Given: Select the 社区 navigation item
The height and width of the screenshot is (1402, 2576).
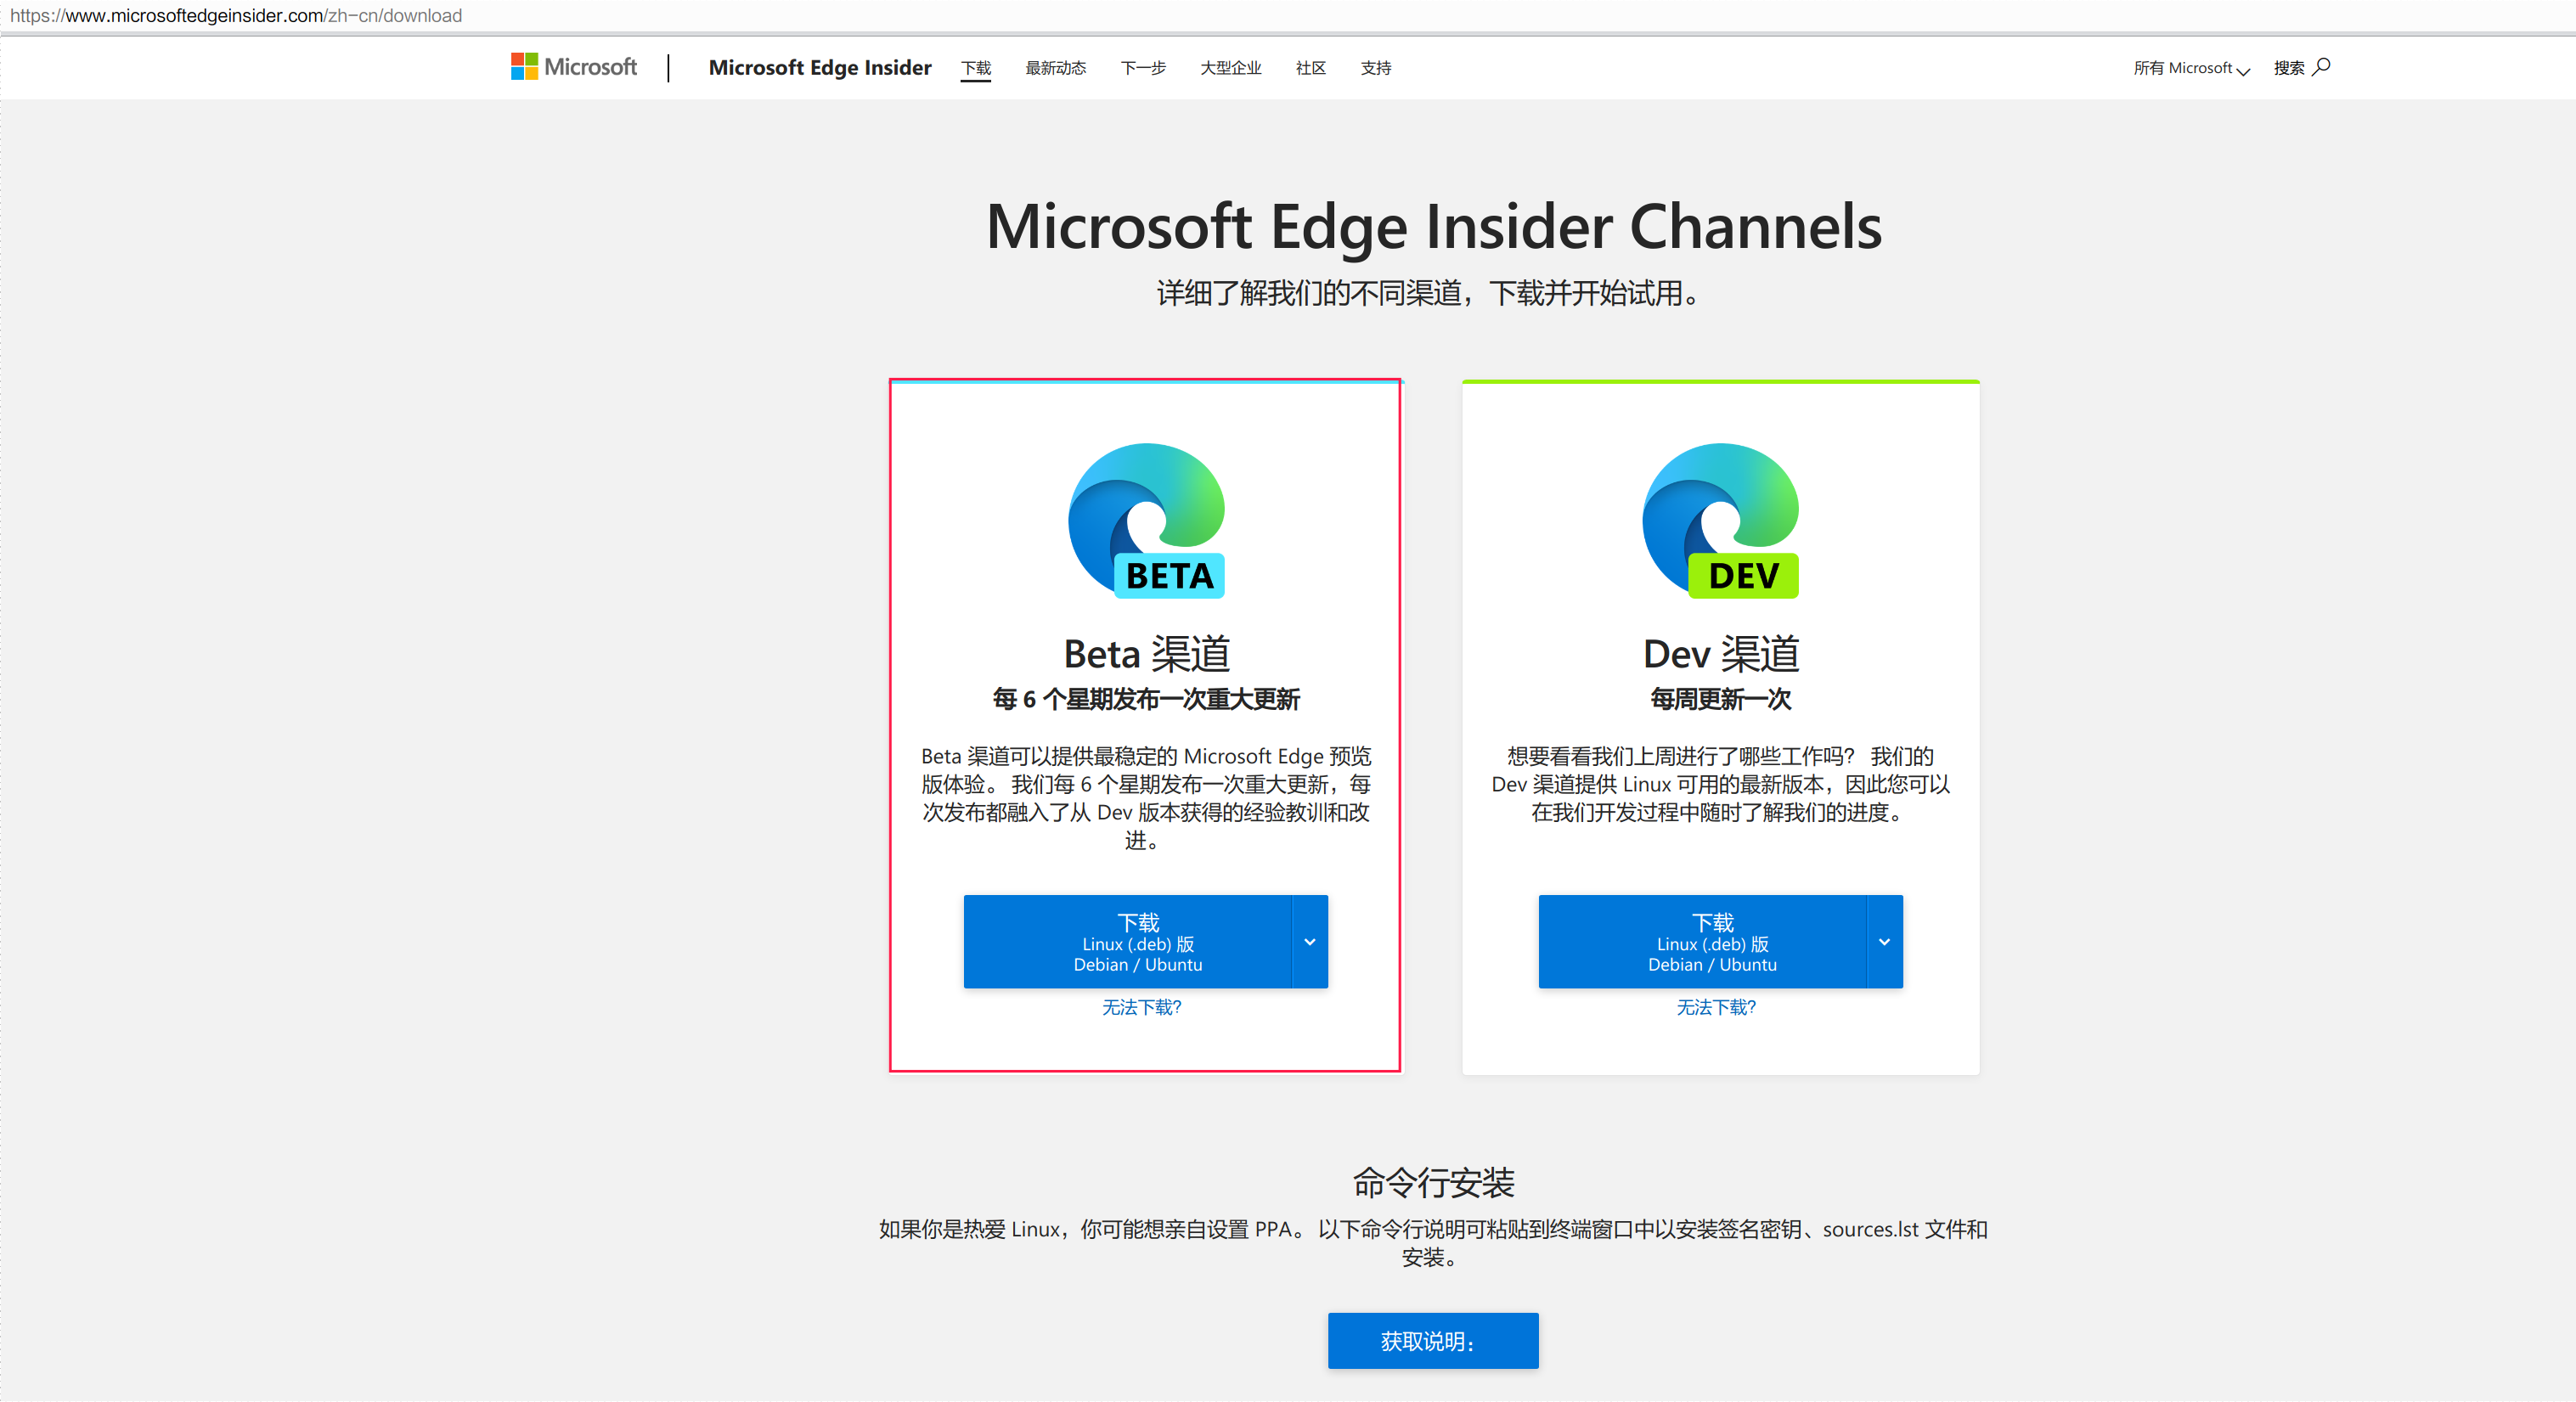Looking at the screenshot, I should pos(1310,68).
